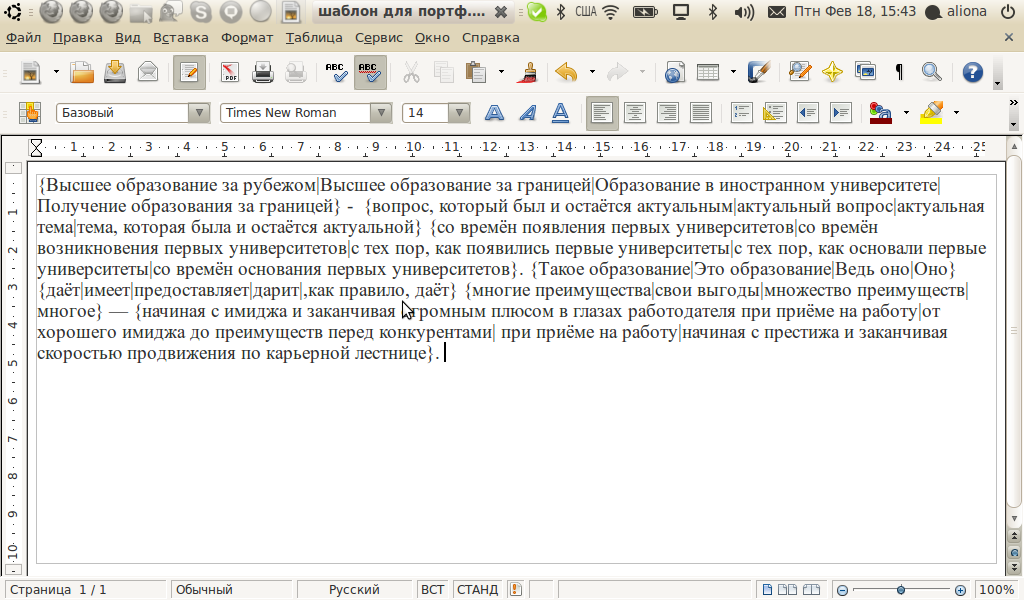Click ВСТ insert mode in status bar
1024x600 pixels.
(x=432, y=590)
